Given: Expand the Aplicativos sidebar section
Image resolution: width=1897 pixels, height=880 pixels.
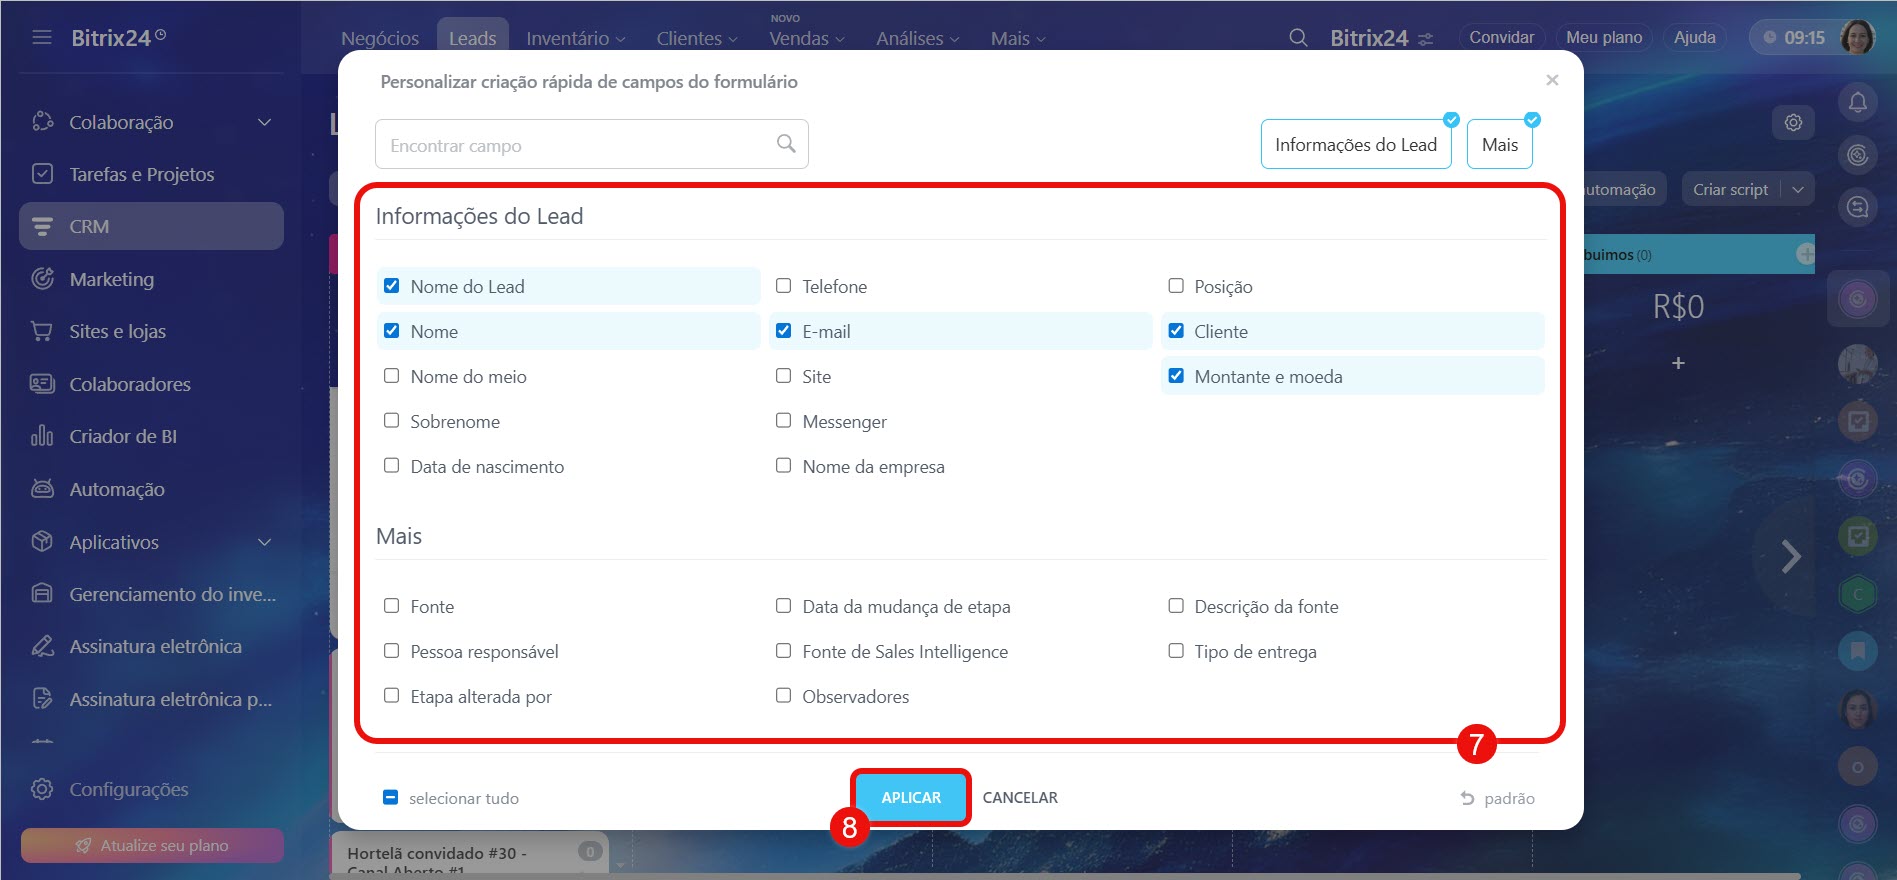Looking at the screenshot, I should [x=264, y=542].
